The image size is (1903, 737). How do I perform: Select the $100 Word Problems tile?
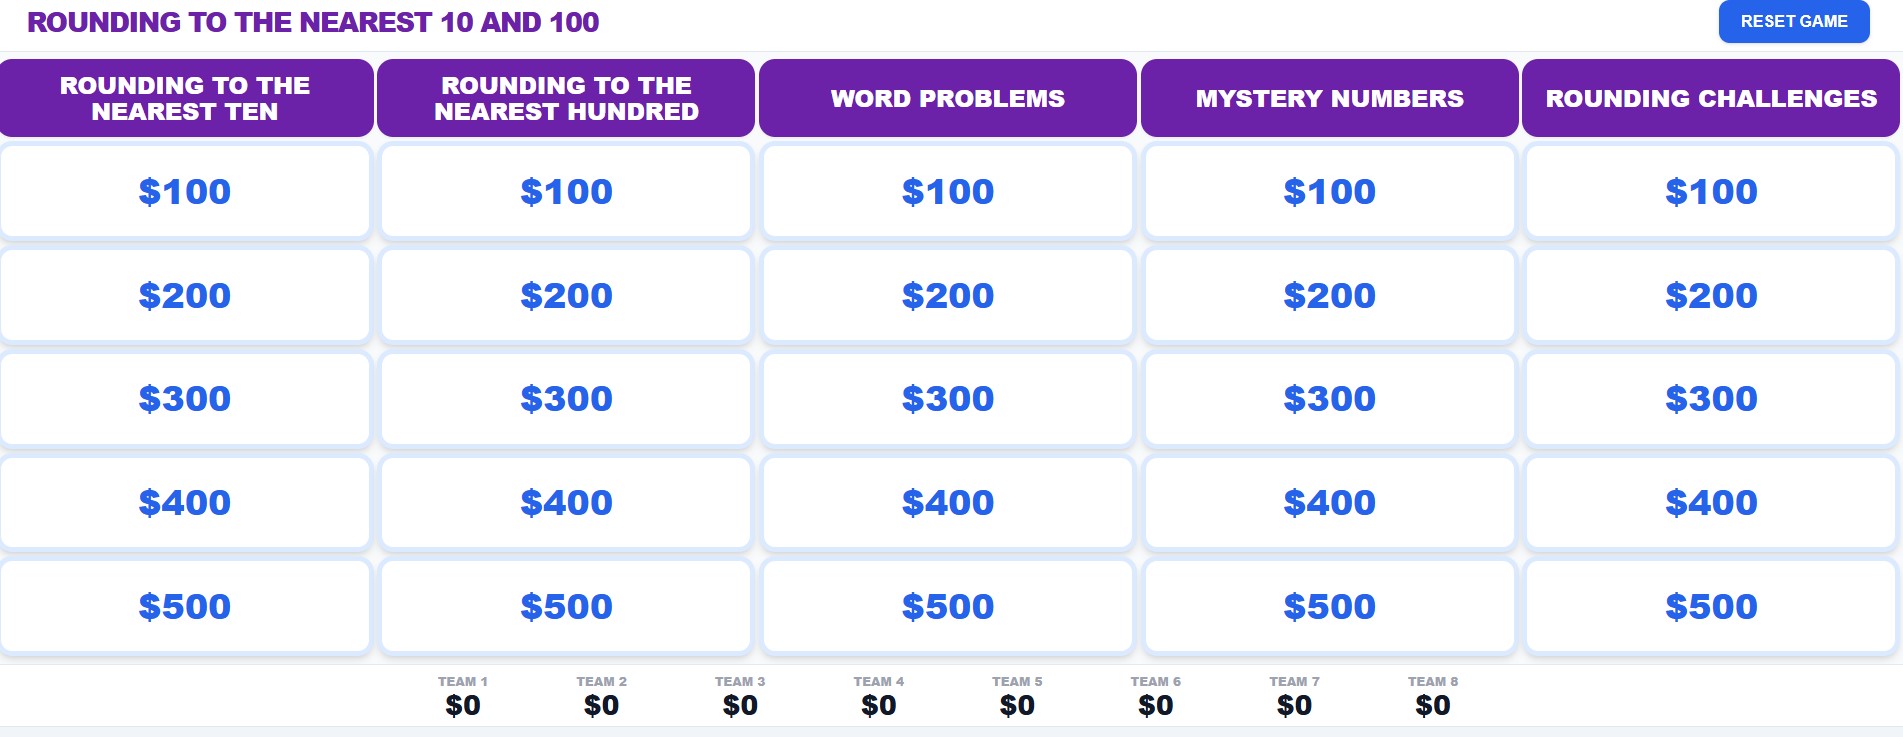point(948,191)
